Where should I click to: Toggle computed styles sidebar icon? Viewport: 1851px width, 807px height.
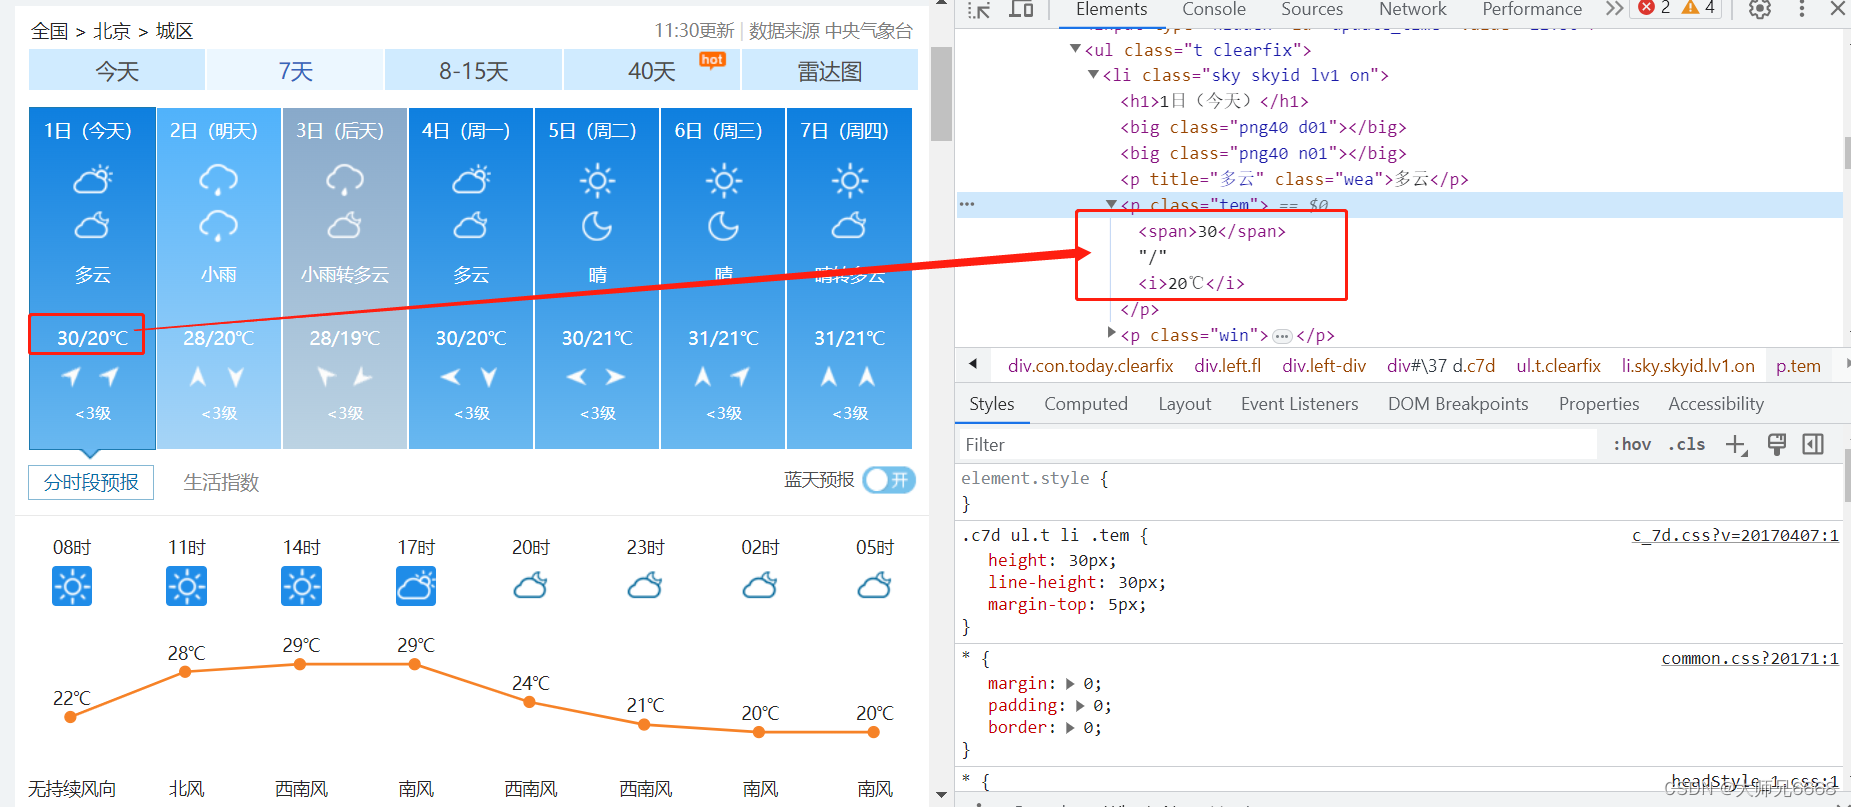[x=1813, y=444]
